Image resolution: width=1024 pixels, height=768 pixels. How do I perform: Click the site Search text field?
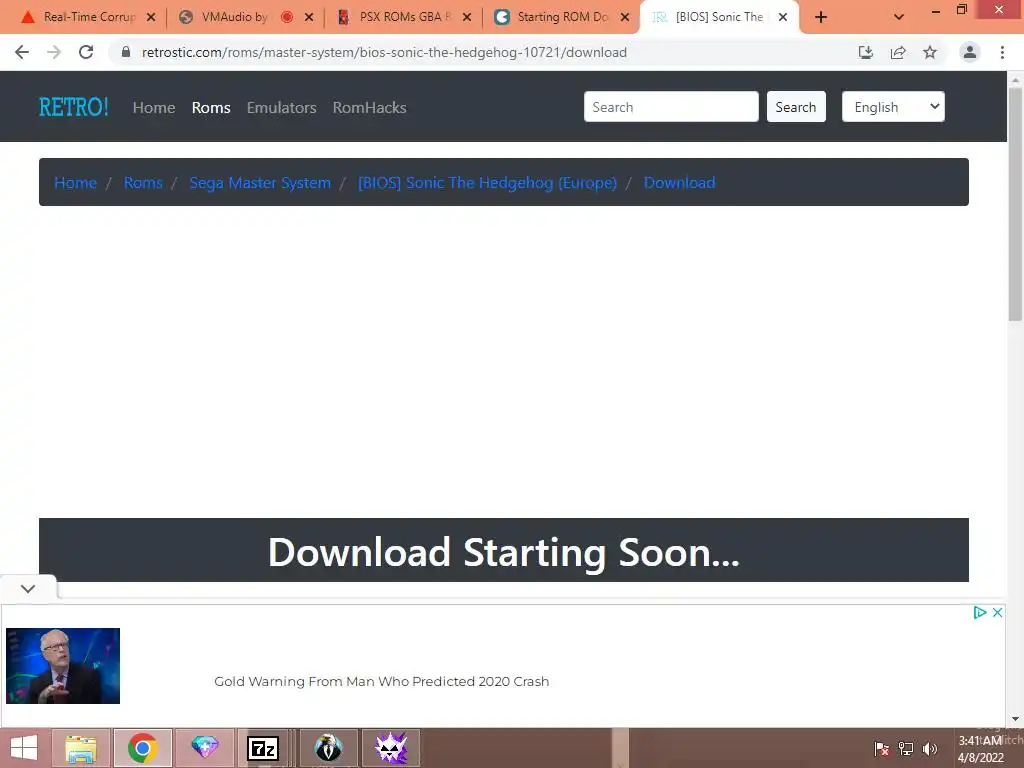671,106
